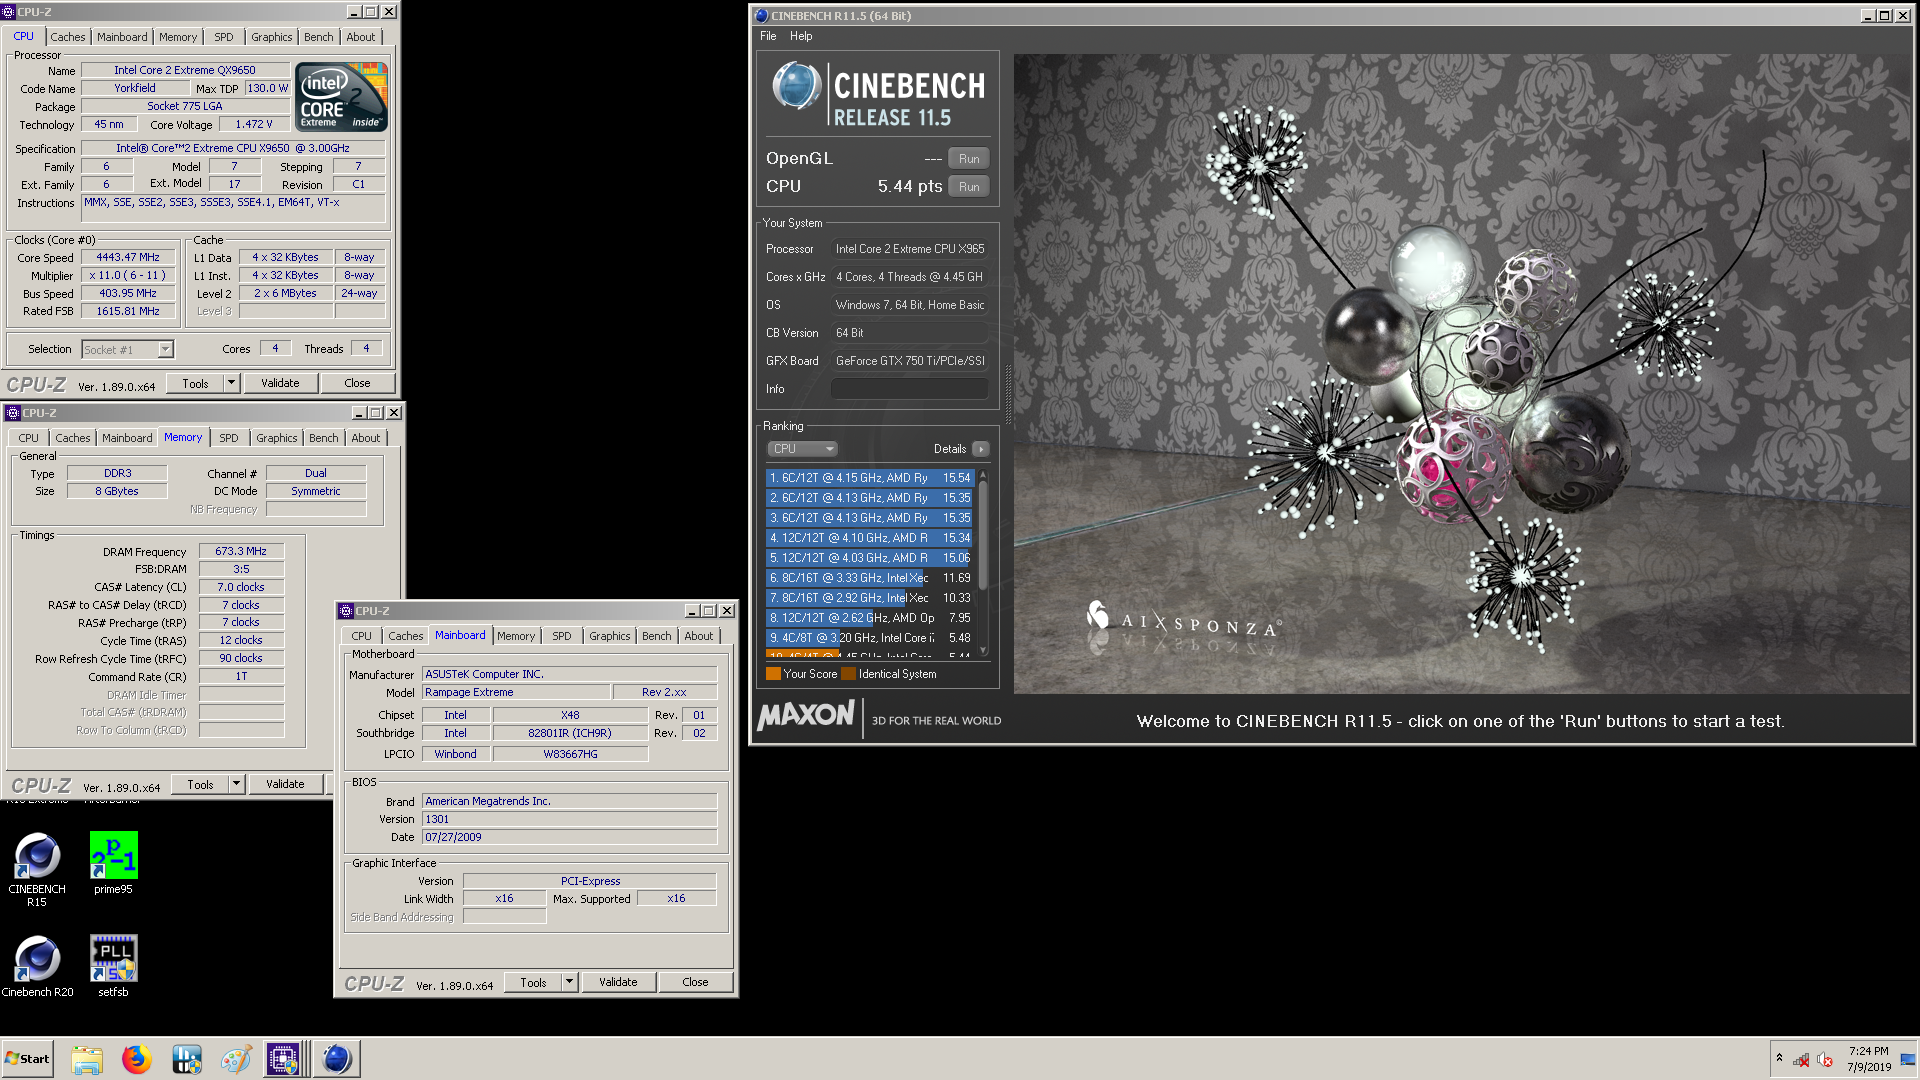This screenshot has width=1920, height=1080.
Task: Click Close in Mainboard CPU-Z window
Action: [695, 982]
